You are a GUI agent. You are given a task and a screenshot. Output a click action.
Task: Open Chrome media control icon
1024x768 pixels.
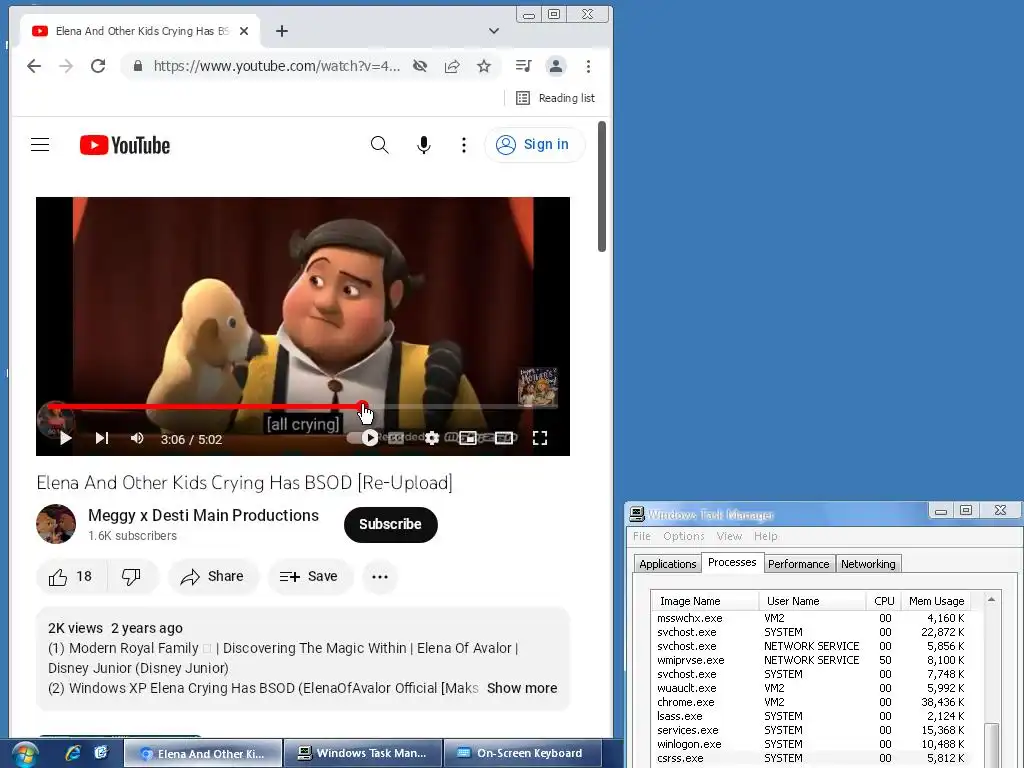click(523, 66)
